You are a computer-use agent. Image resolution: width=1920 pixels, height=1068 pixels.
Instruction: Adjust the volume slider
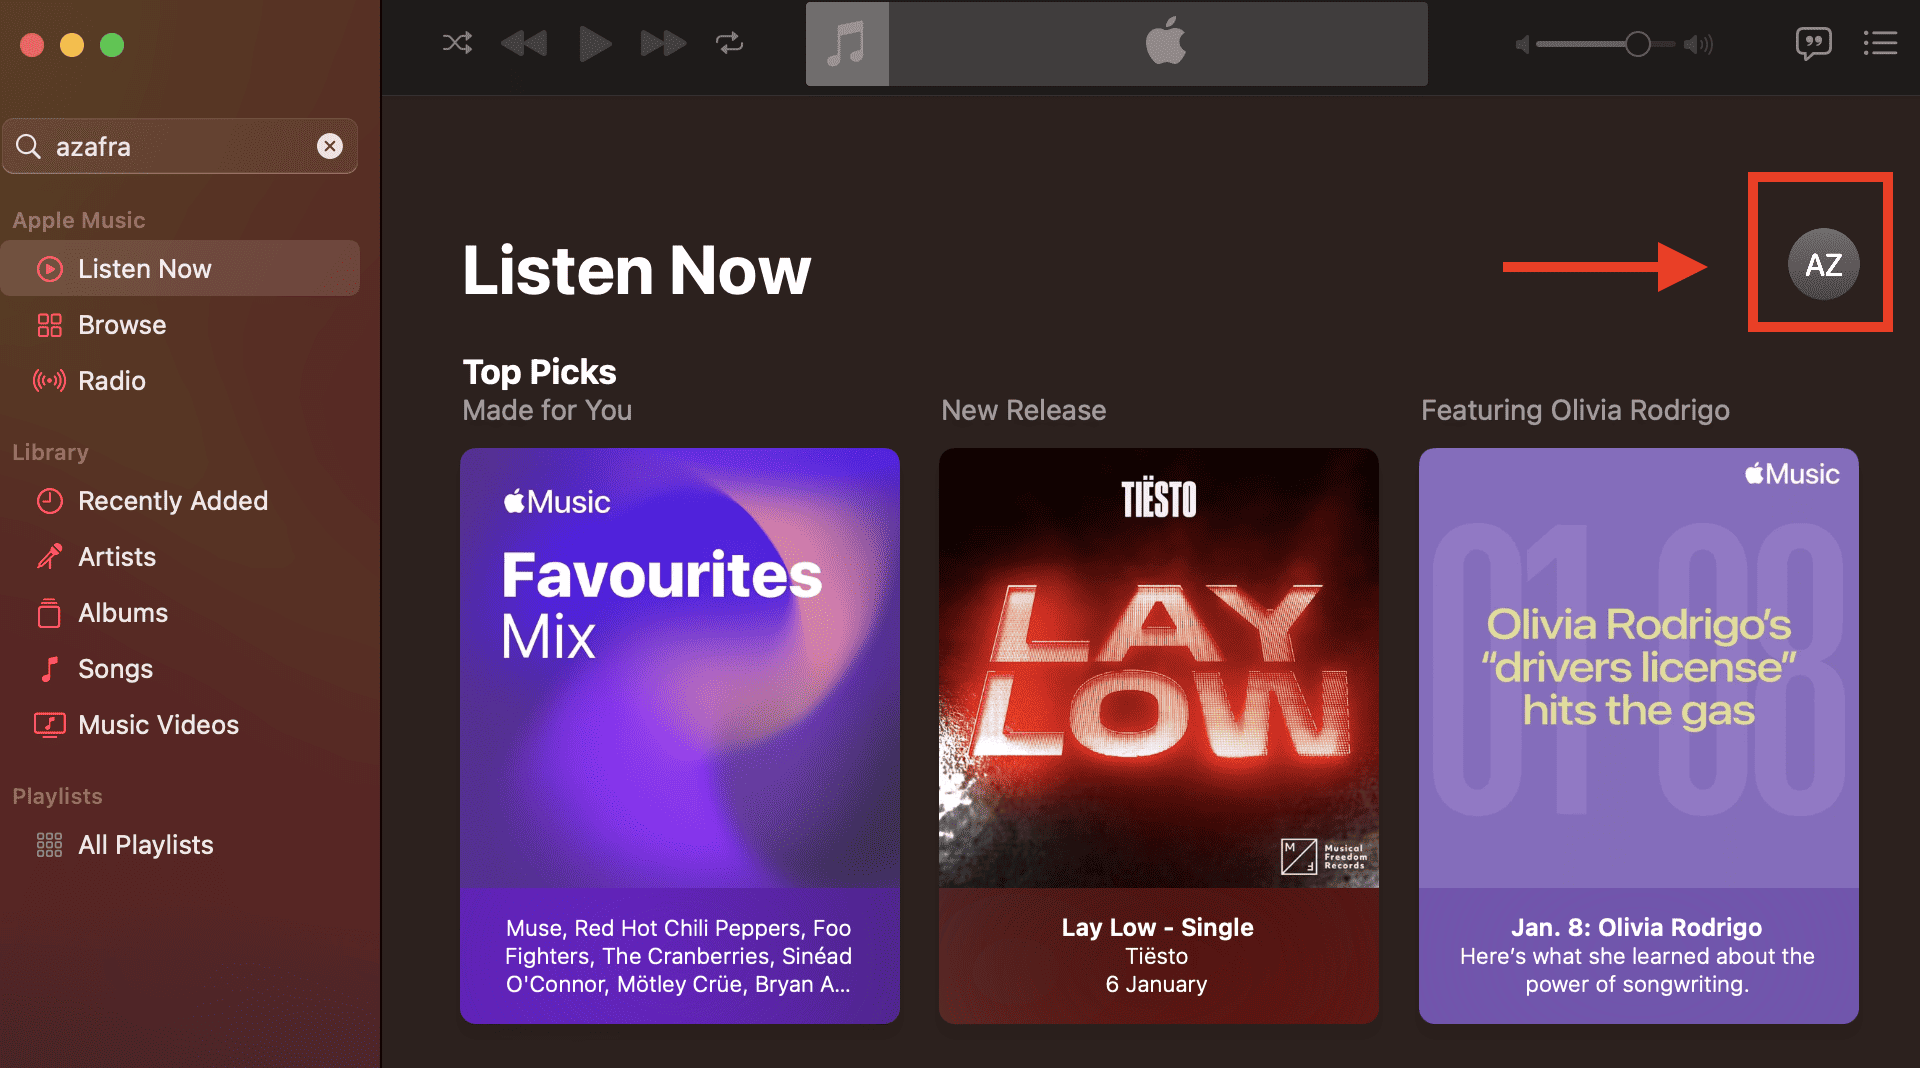point(1637,44)
